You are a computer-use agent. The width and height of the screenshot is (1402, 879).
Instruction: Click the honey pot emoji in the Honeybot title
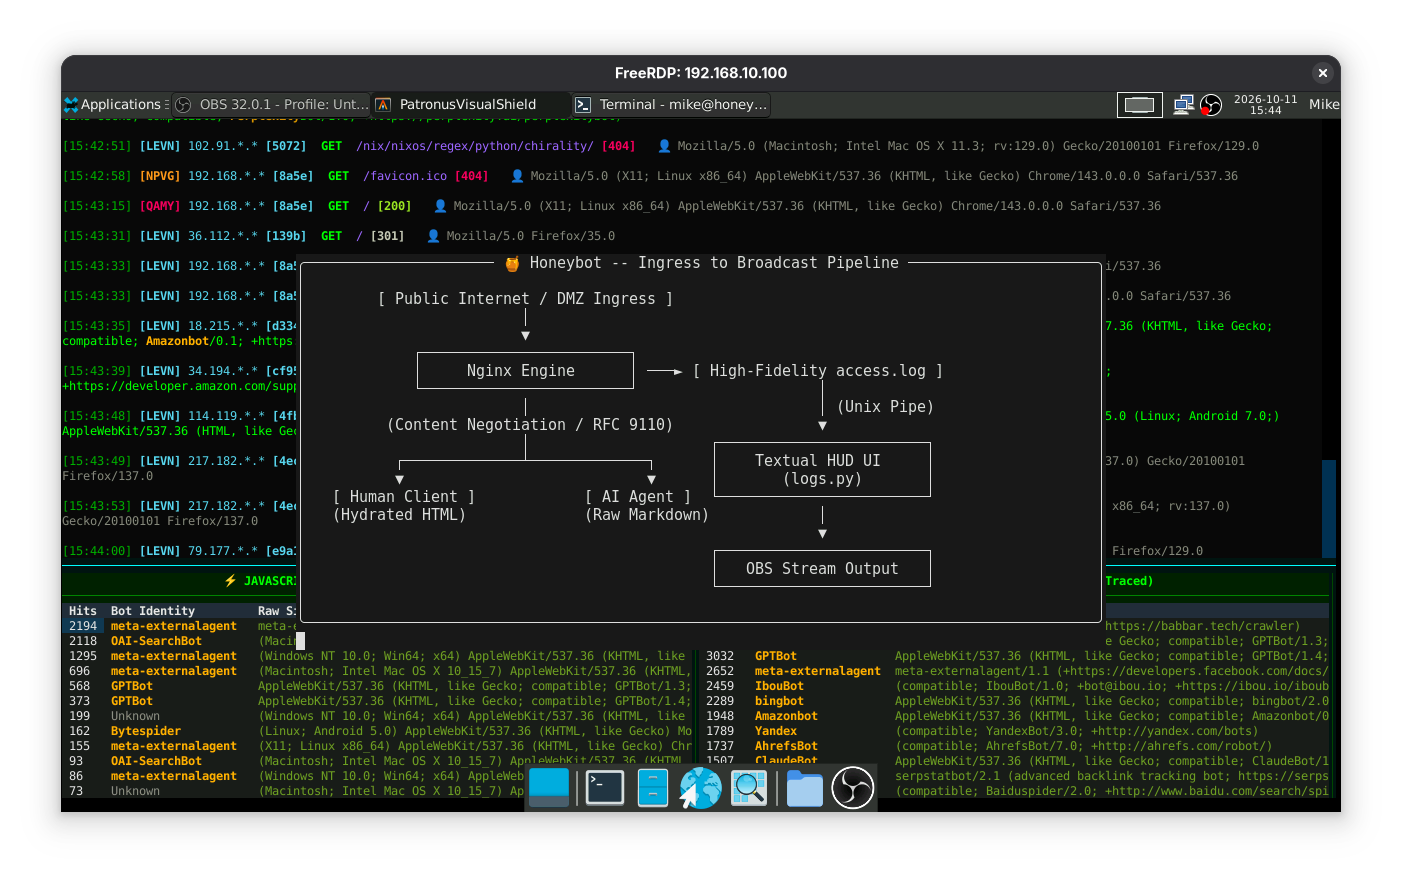click(512, 263)
